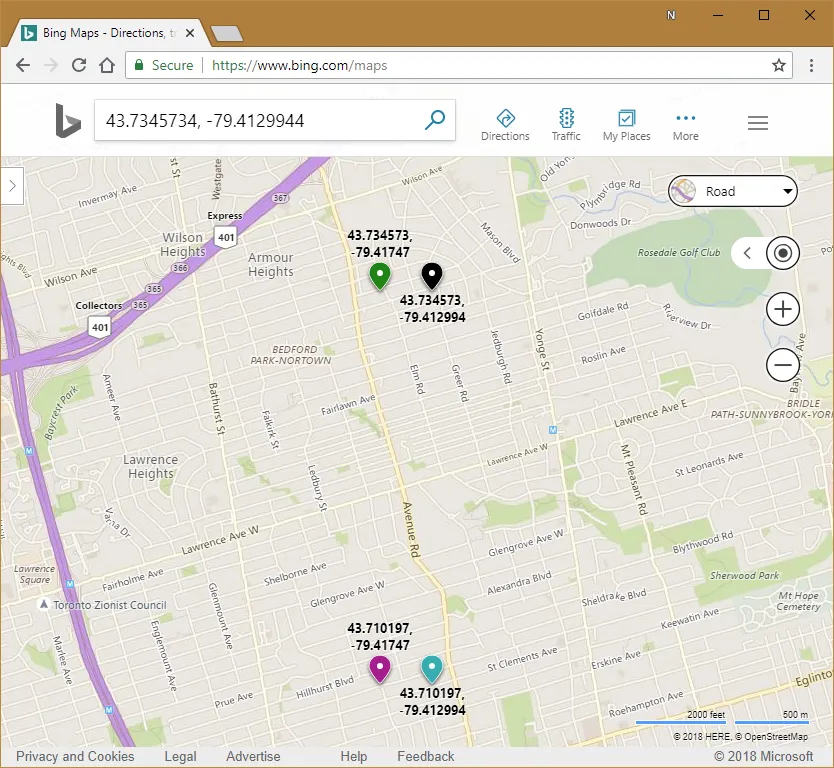Click the search magnifier icon
Viewport: 834px width, 768px height.
[x=435, y=120]
